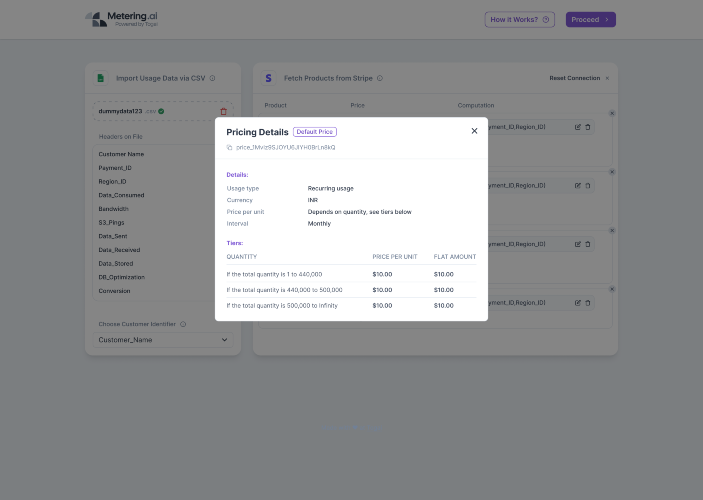Viewport: 703px width, 500px height.
Task: Delete the first product row computation
Action: pos(588,127)
